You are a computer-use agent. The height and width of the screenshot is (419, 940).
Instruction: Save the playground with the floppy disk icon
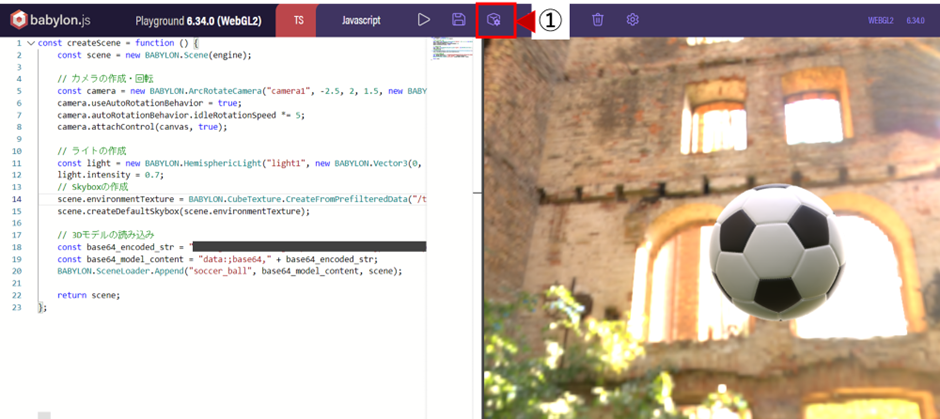459,20
